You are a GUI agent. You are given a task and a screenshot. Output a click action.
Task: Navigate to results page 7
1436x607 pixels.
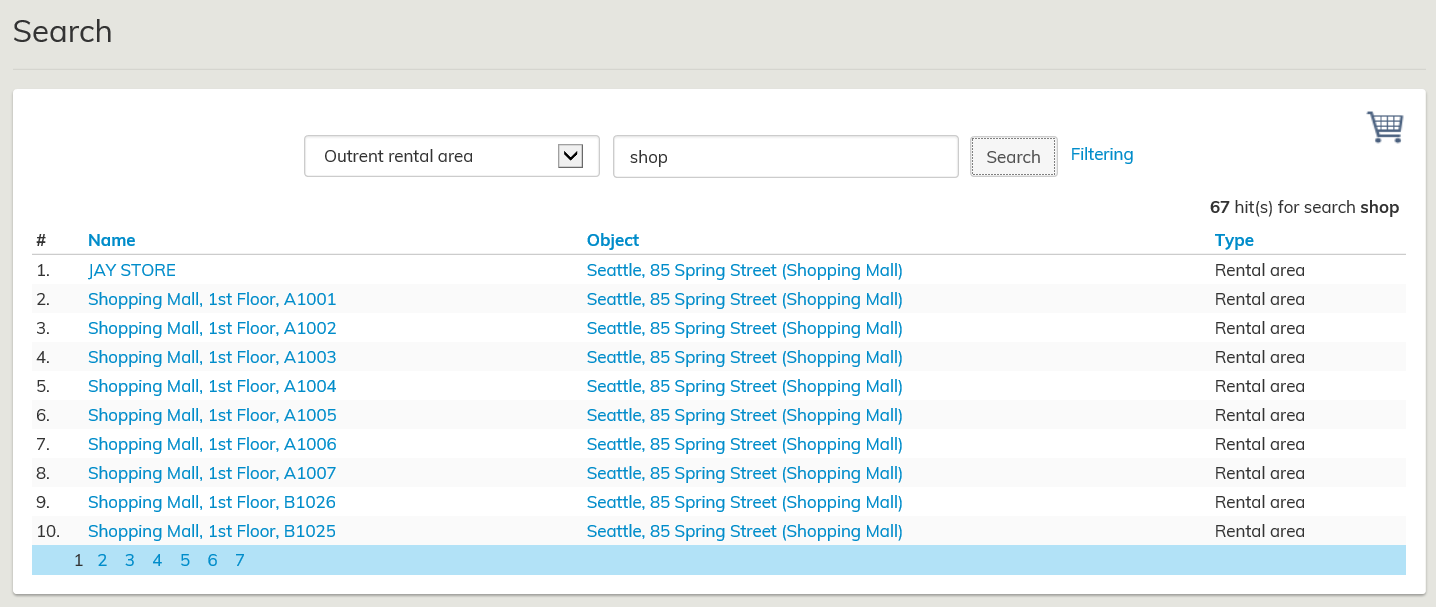(x=240, y=560)
